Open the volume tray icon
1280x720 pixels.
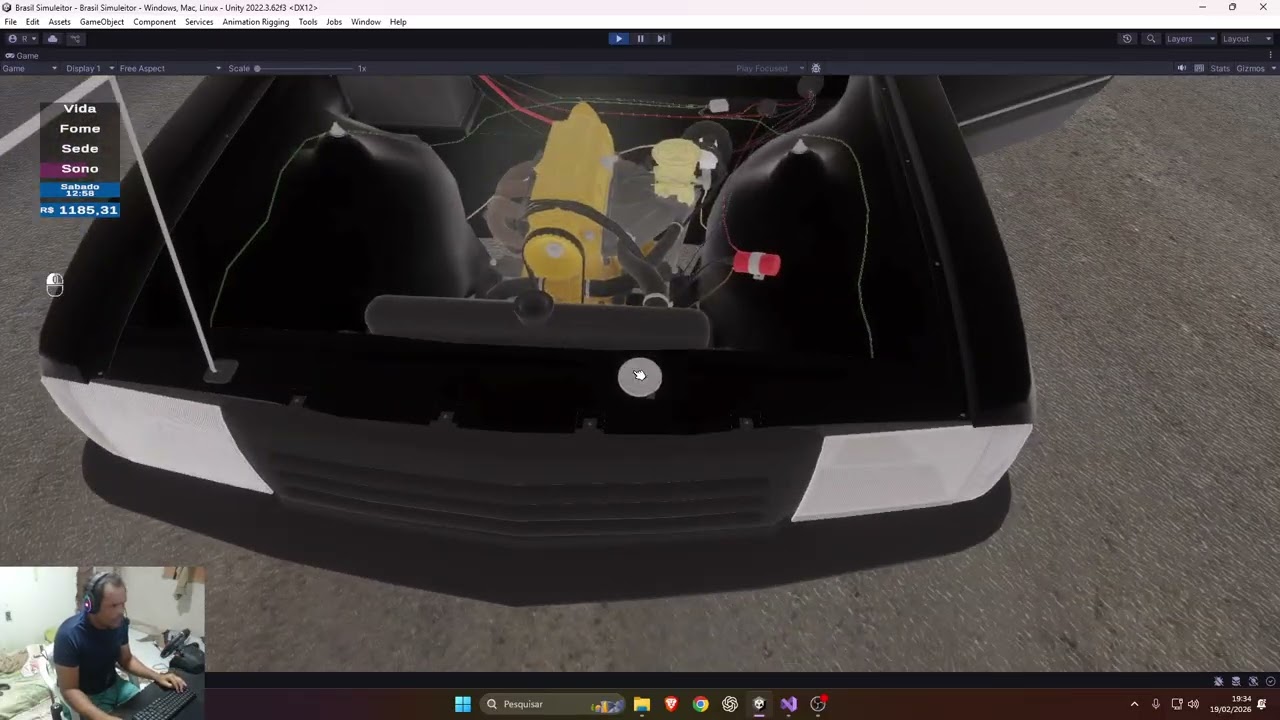pyautogui.click(x=1193, y=704)
